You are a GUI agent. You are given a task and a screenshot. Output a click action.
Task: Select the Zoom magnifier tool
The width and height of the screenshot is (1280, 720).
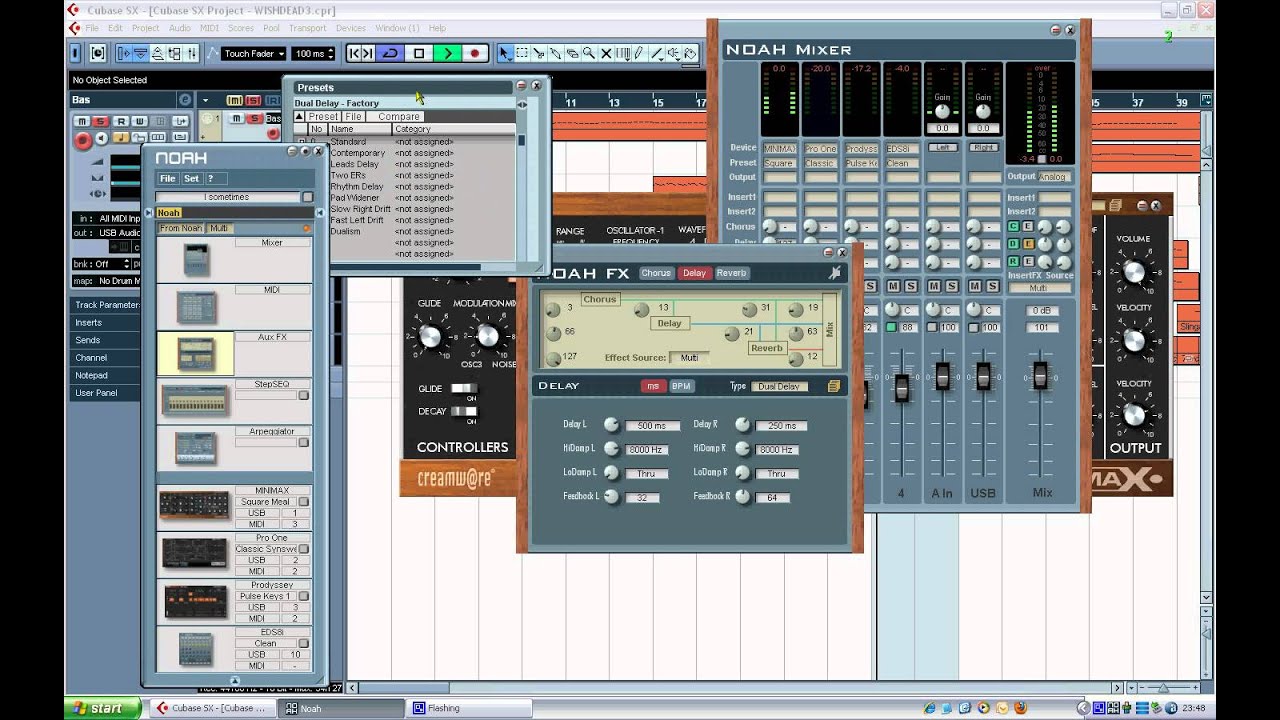point(589,53)
